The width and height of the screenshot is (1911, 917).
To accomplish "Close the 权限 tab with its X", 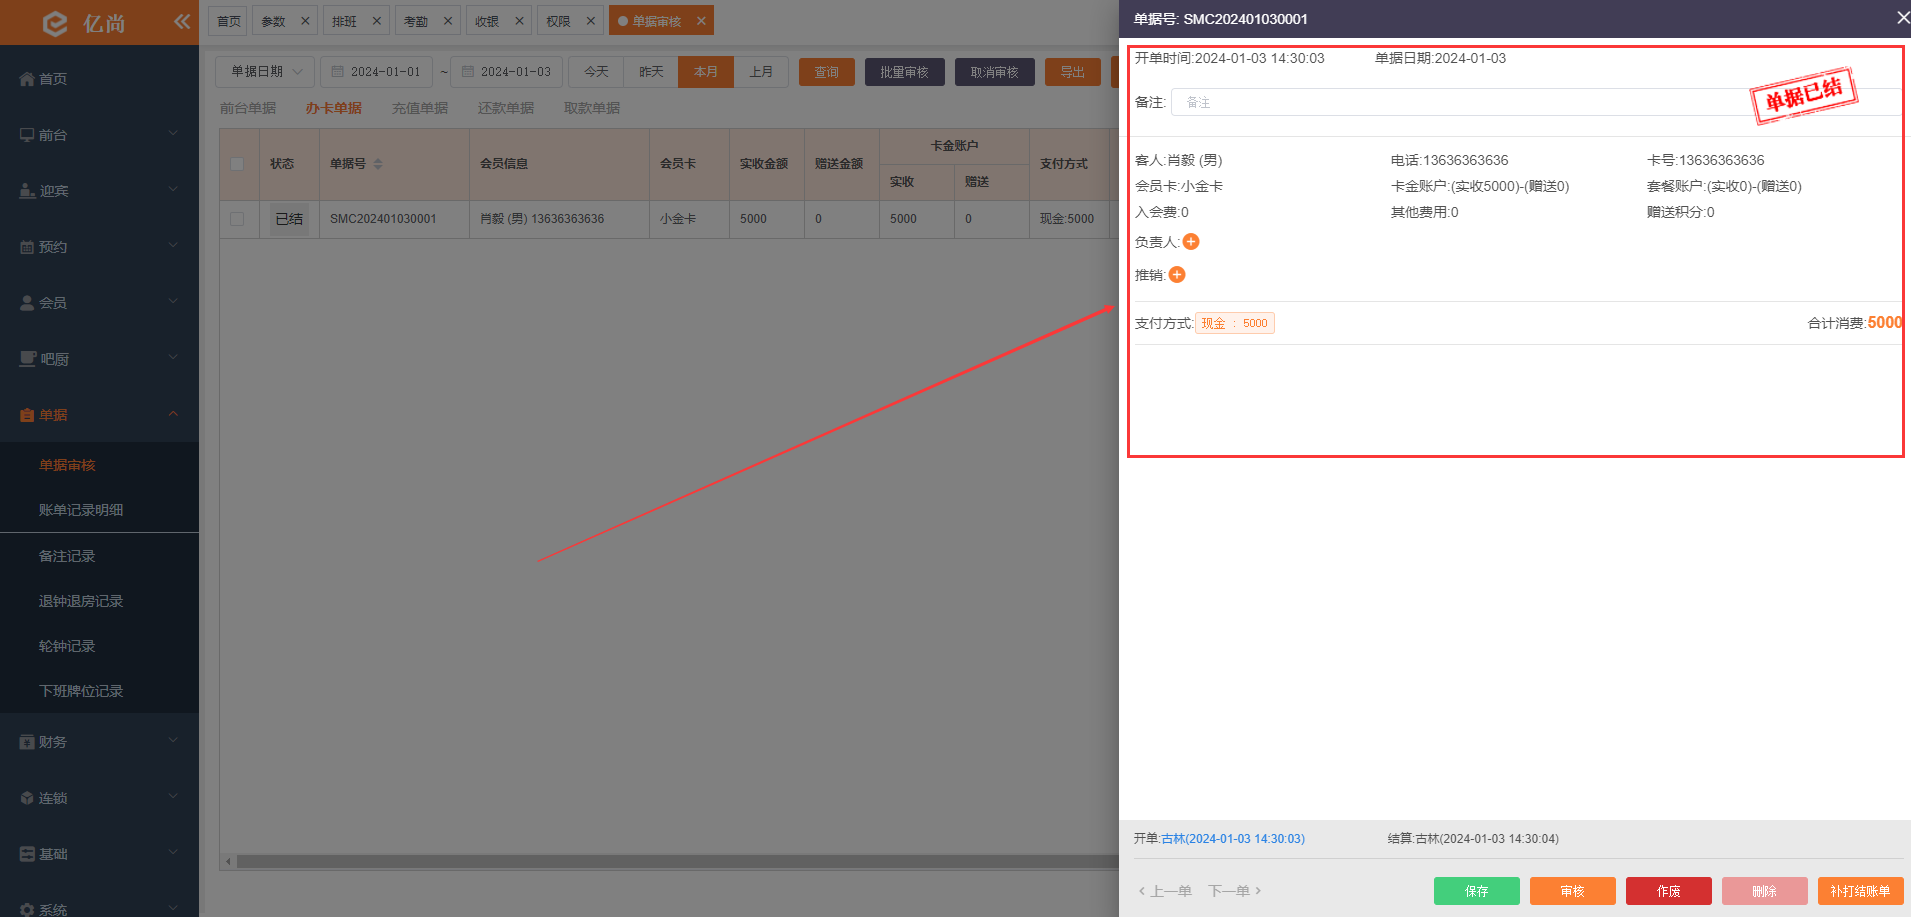I will 590,21.
